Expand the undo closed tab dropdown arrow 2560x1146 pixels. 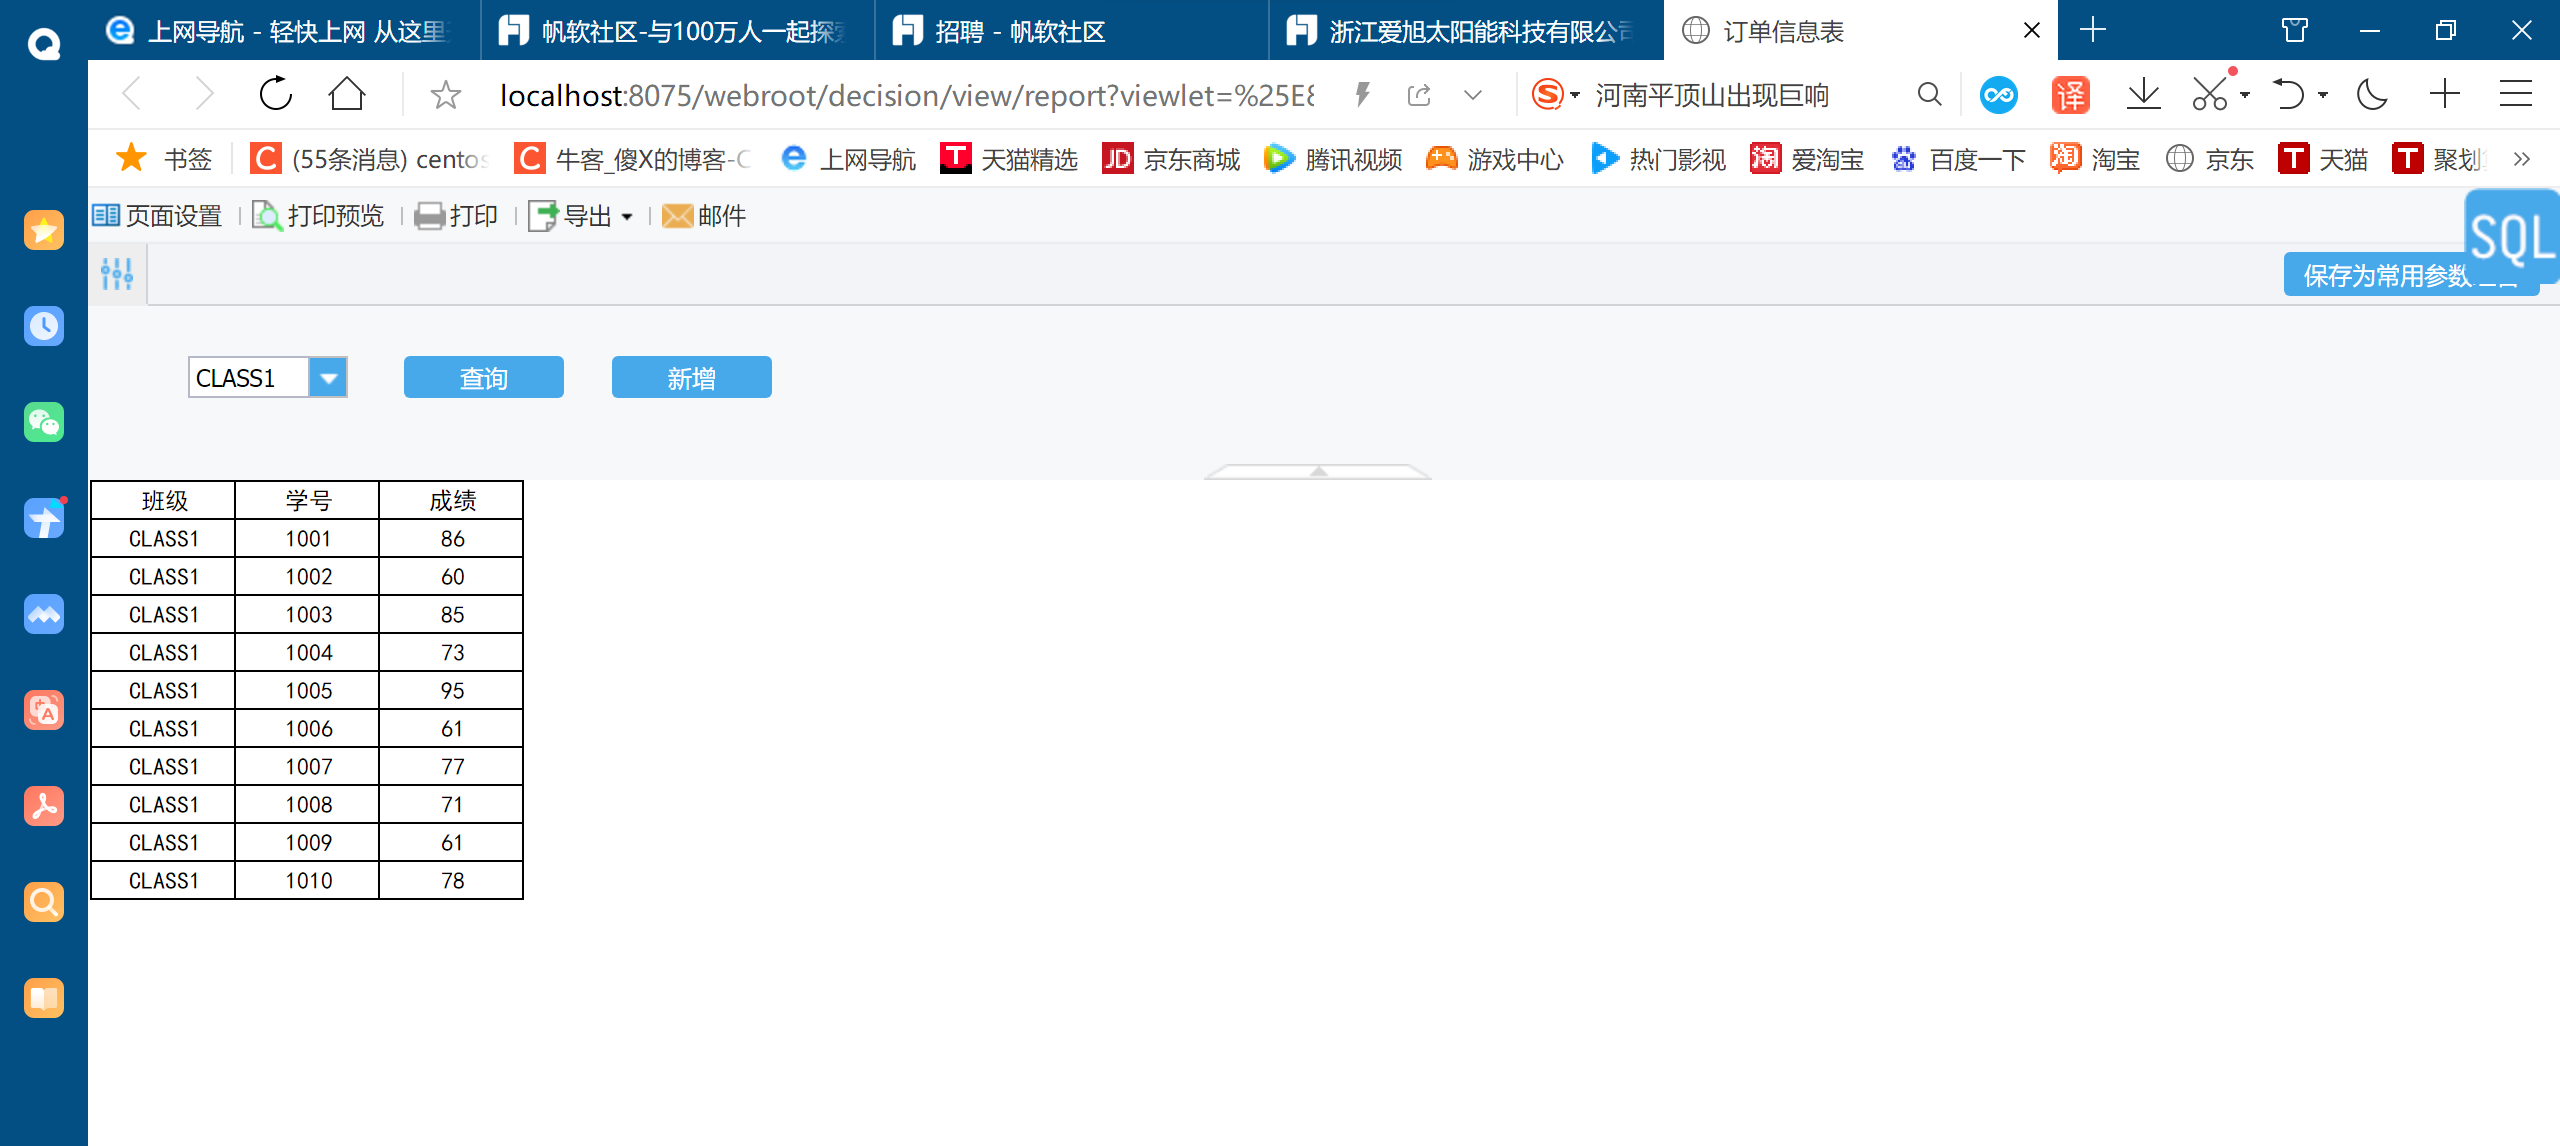[2323, 96]
